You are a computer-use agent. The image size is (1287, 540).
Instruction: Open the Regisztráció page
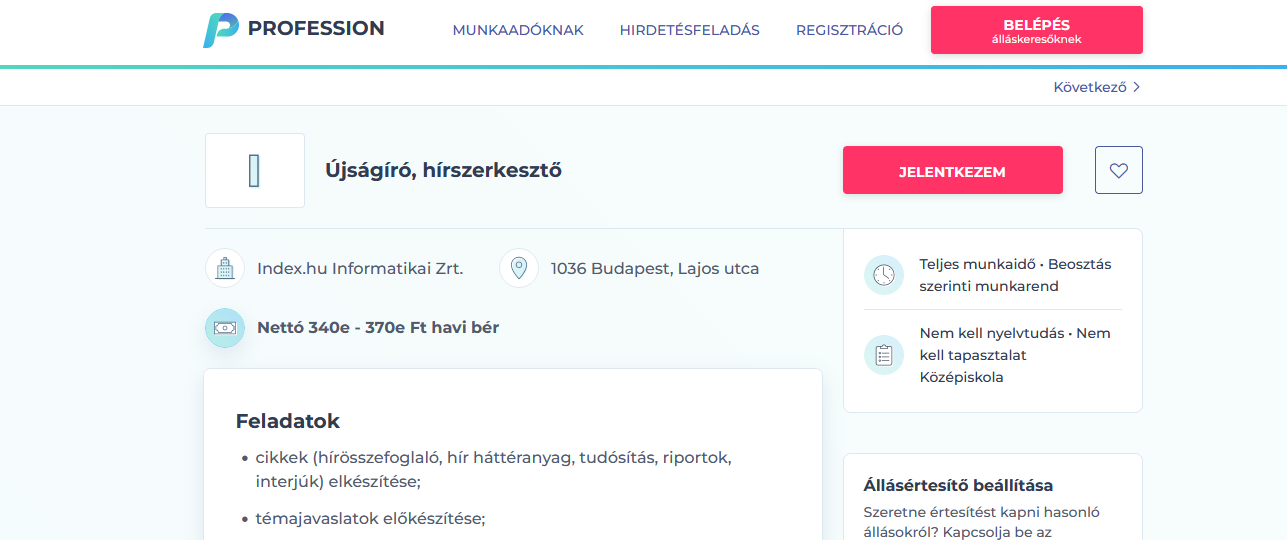[x=849, y=30]
